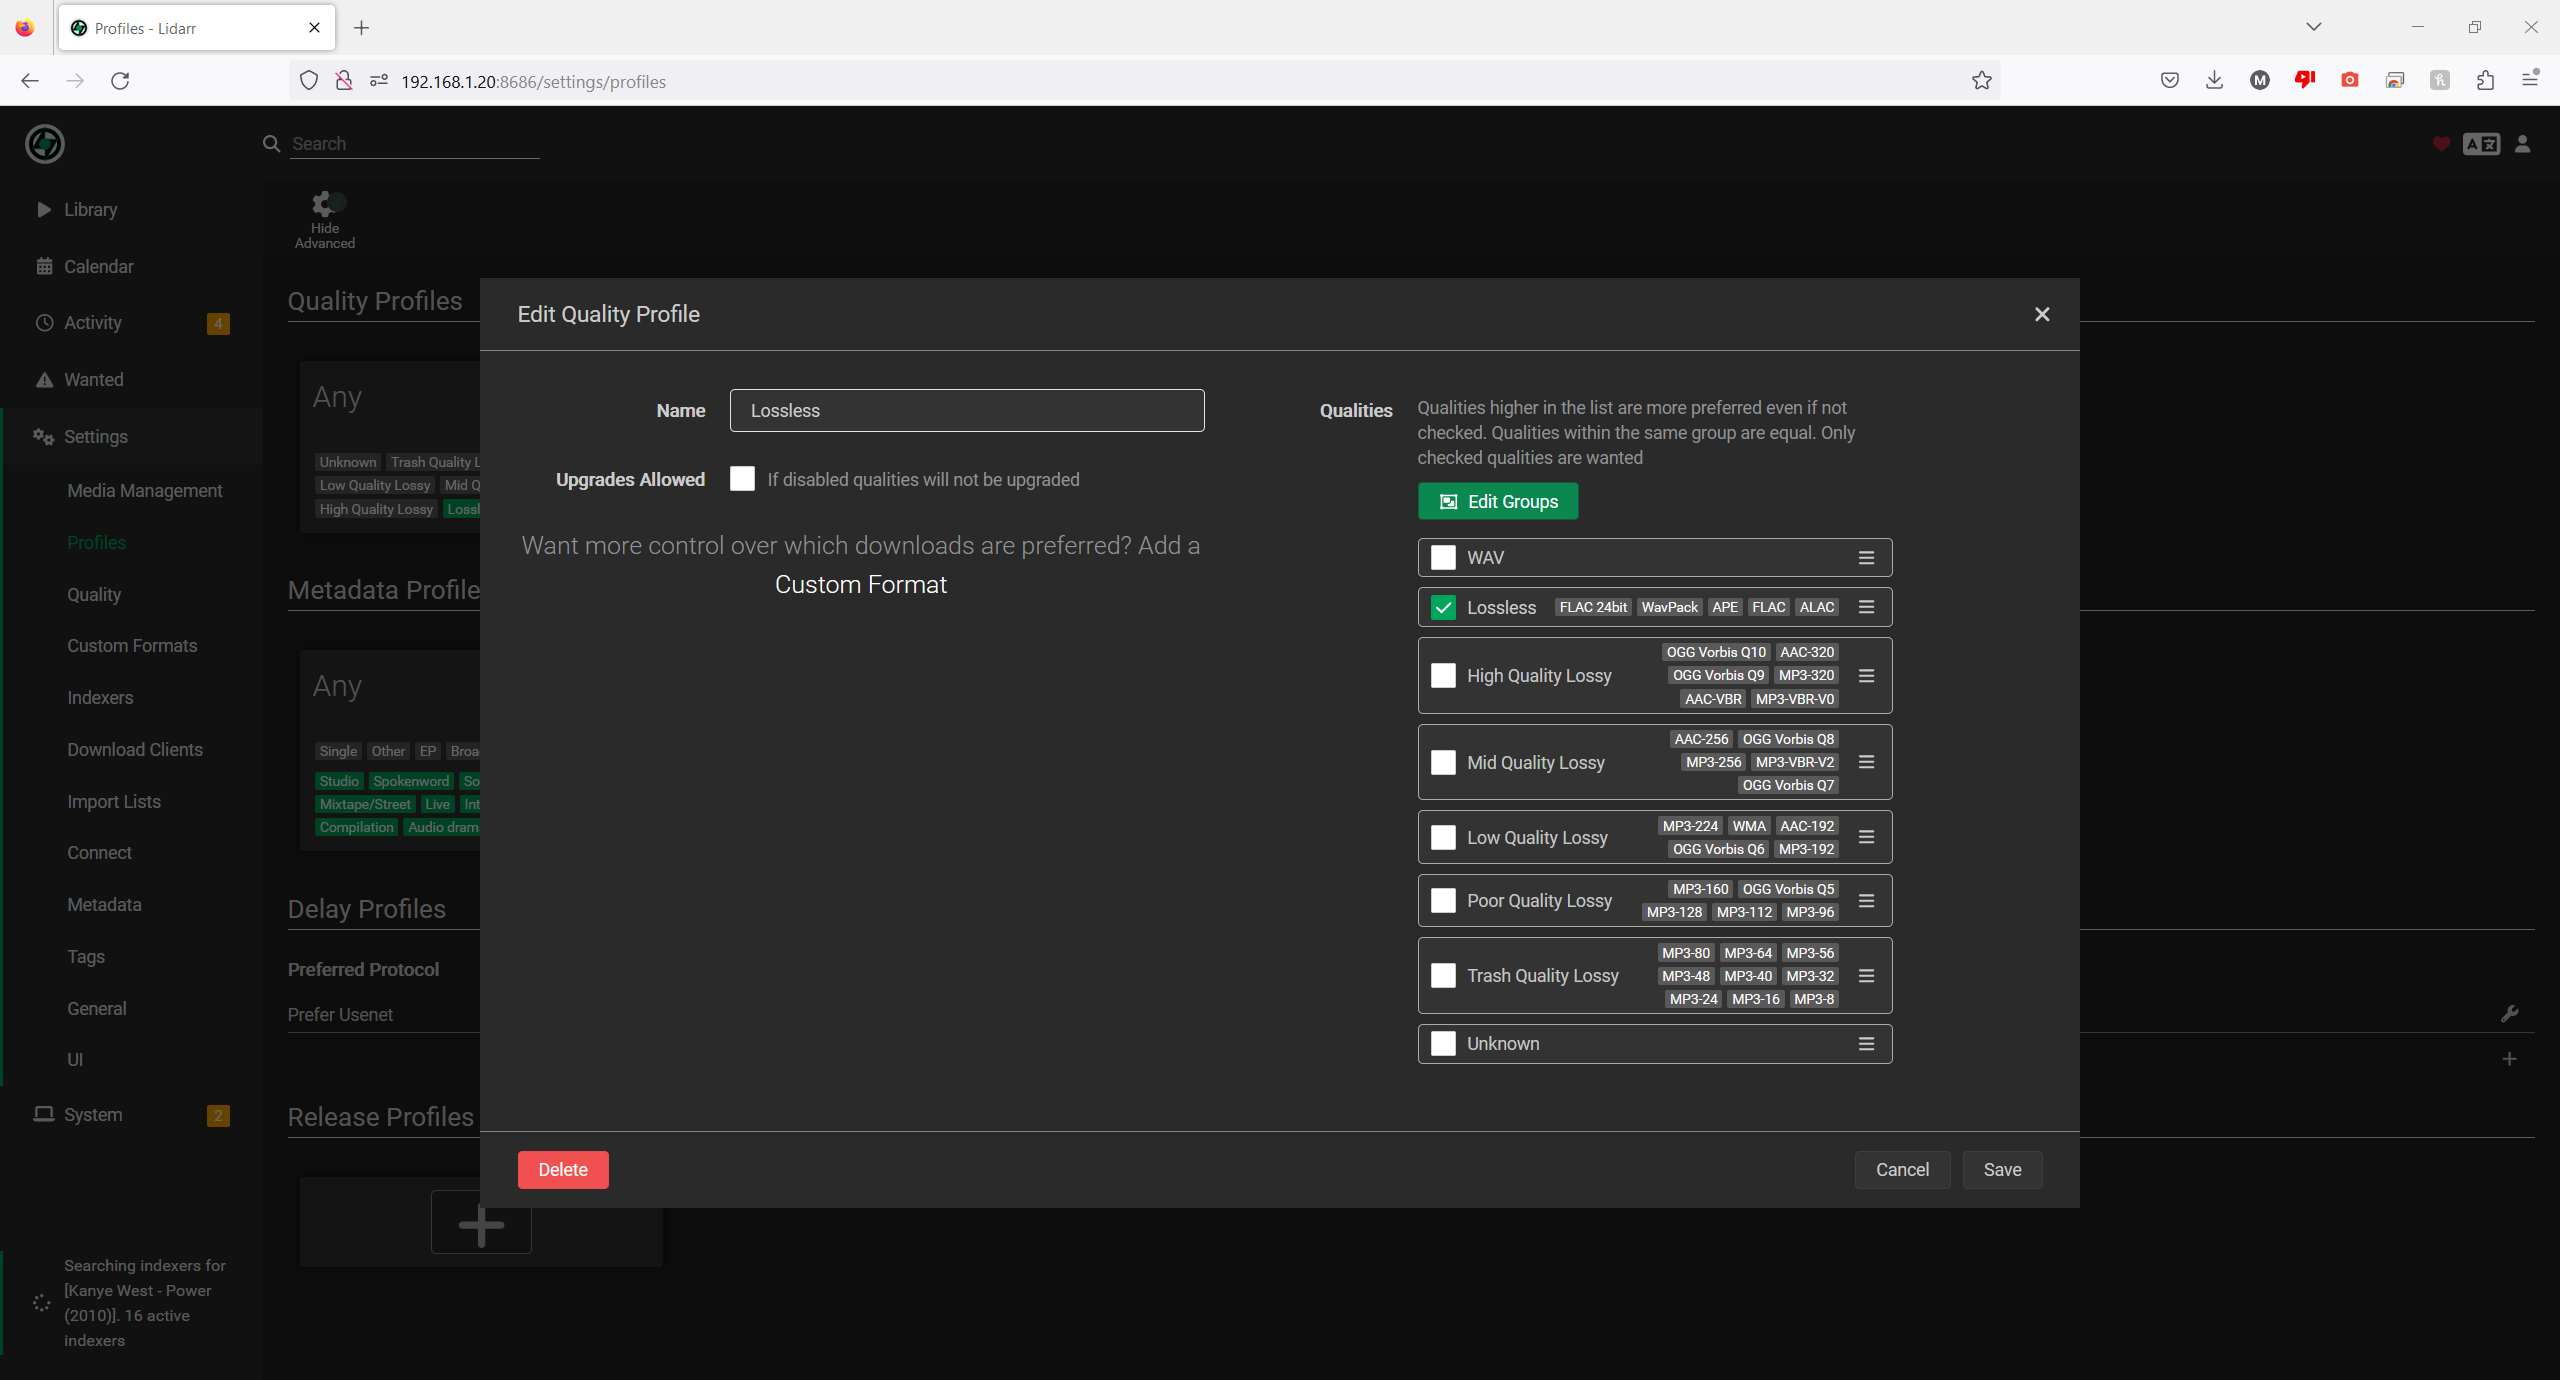Screen dimensions: 2560x1380
Task: Open the Hide Advanced toolbar toggle
Action: pos(323,218)
